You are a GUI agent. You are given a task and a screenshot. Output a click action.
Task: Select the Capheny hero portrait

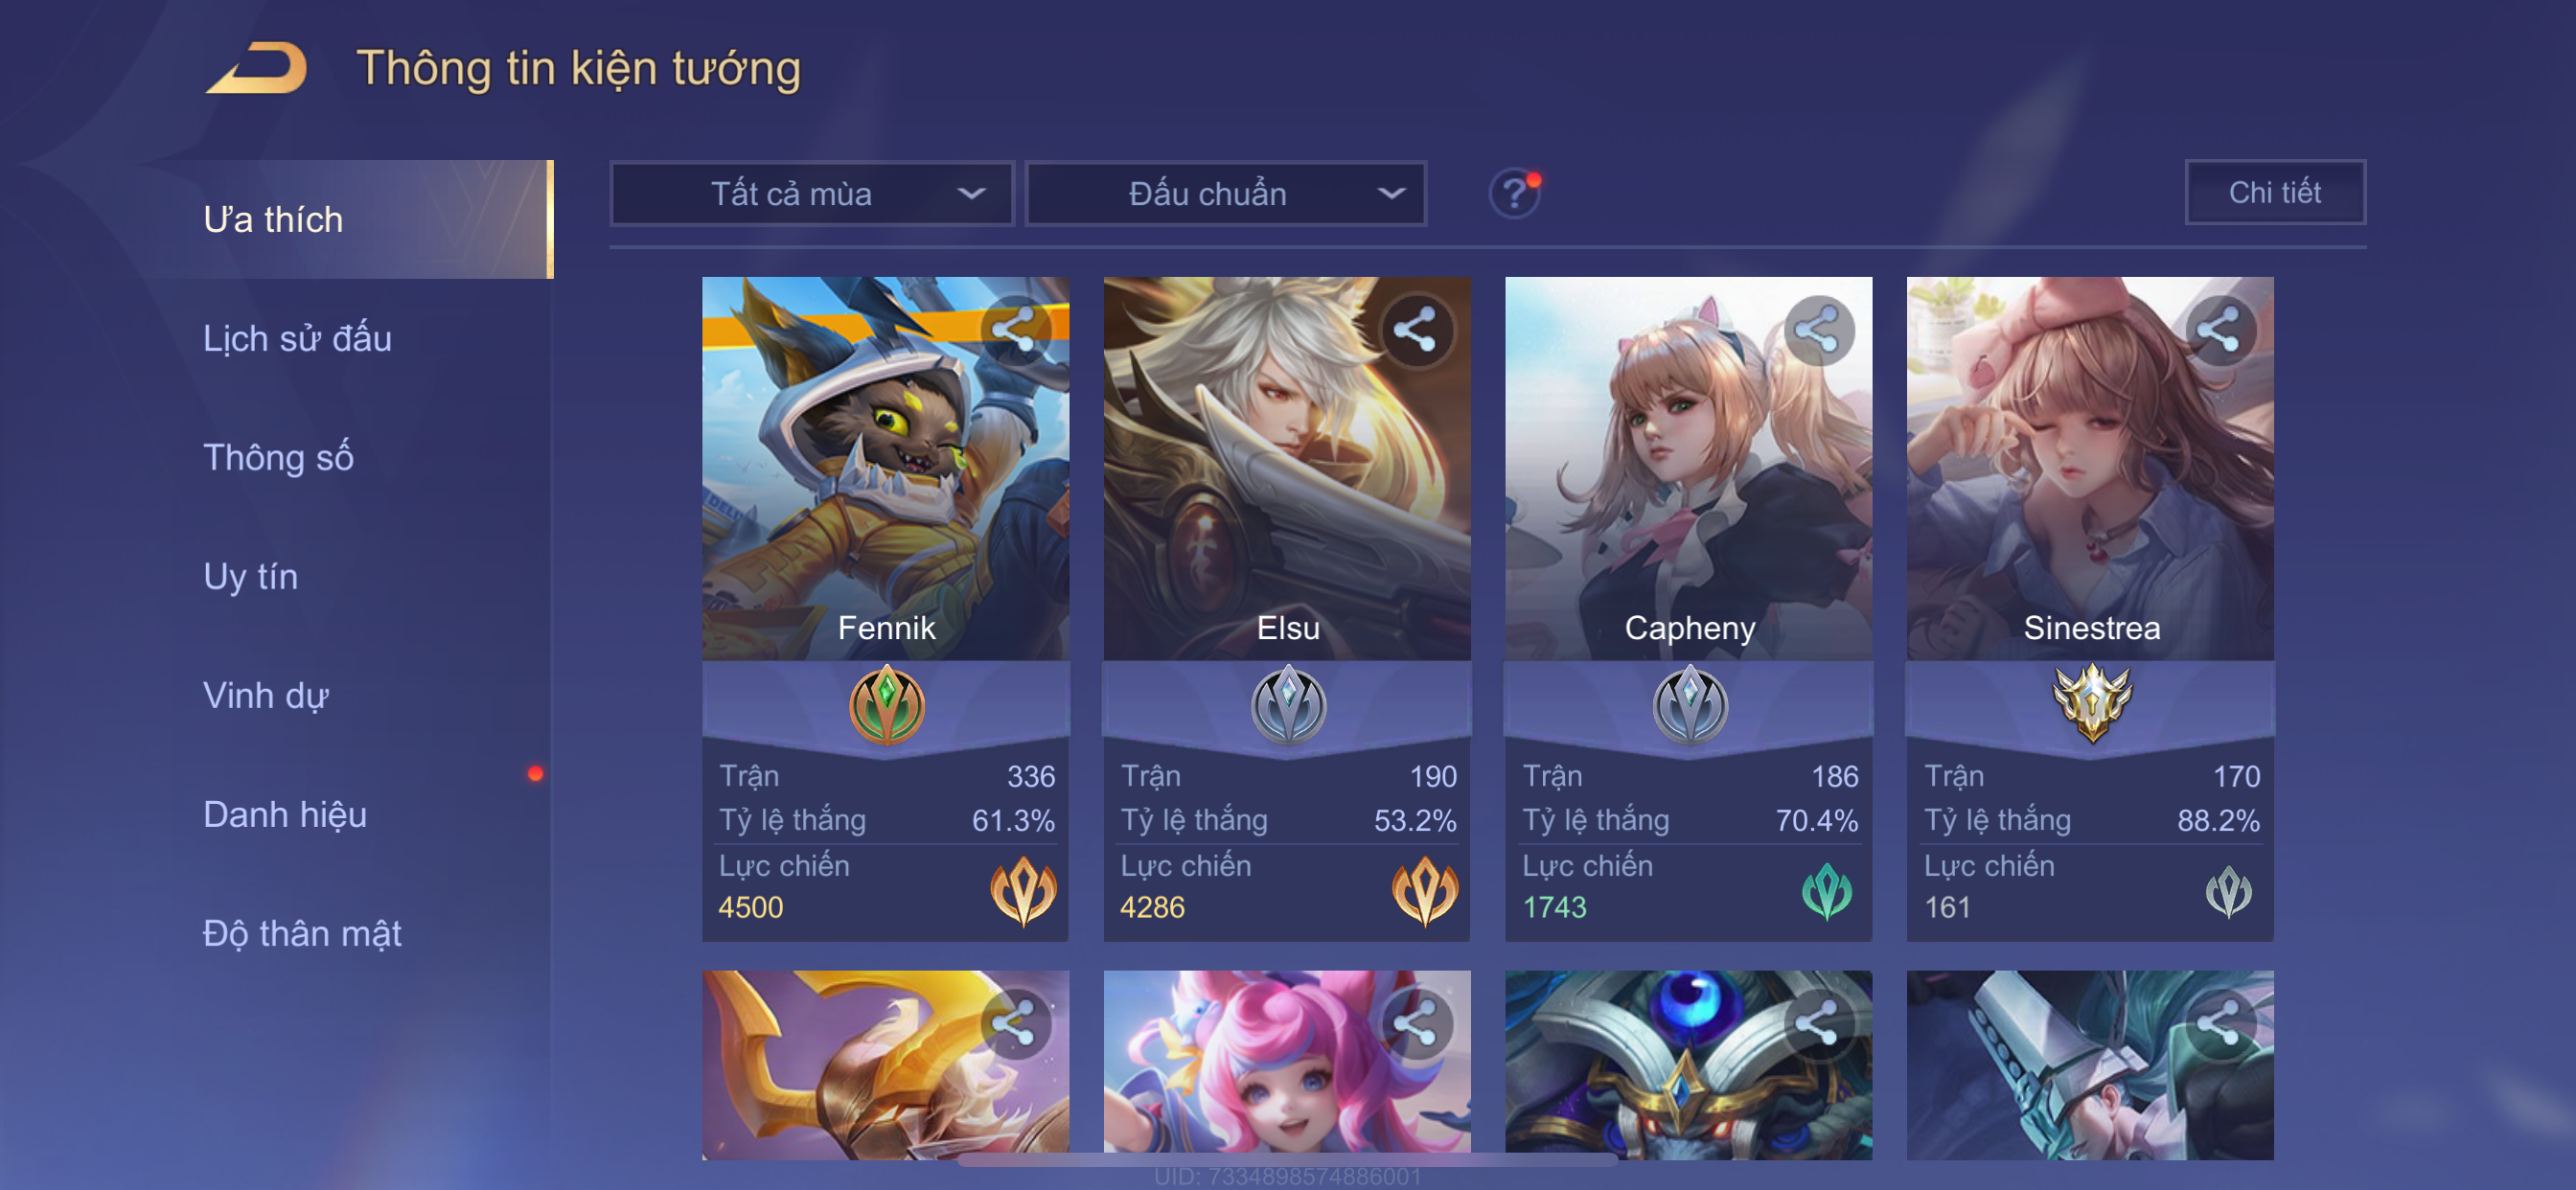click(1688, 468)
